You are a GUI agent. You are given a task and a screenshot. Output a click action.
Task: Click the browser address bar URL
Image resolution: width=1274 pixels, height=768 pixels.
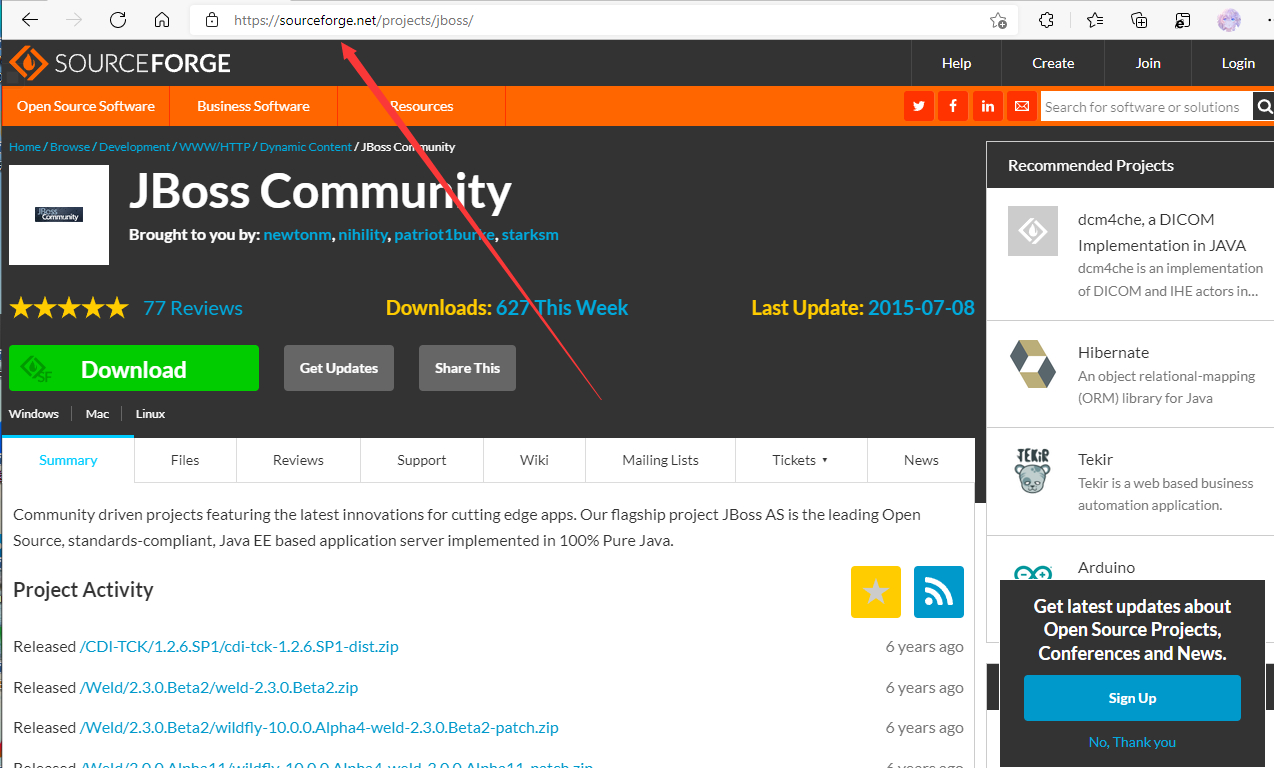(353, 20)
